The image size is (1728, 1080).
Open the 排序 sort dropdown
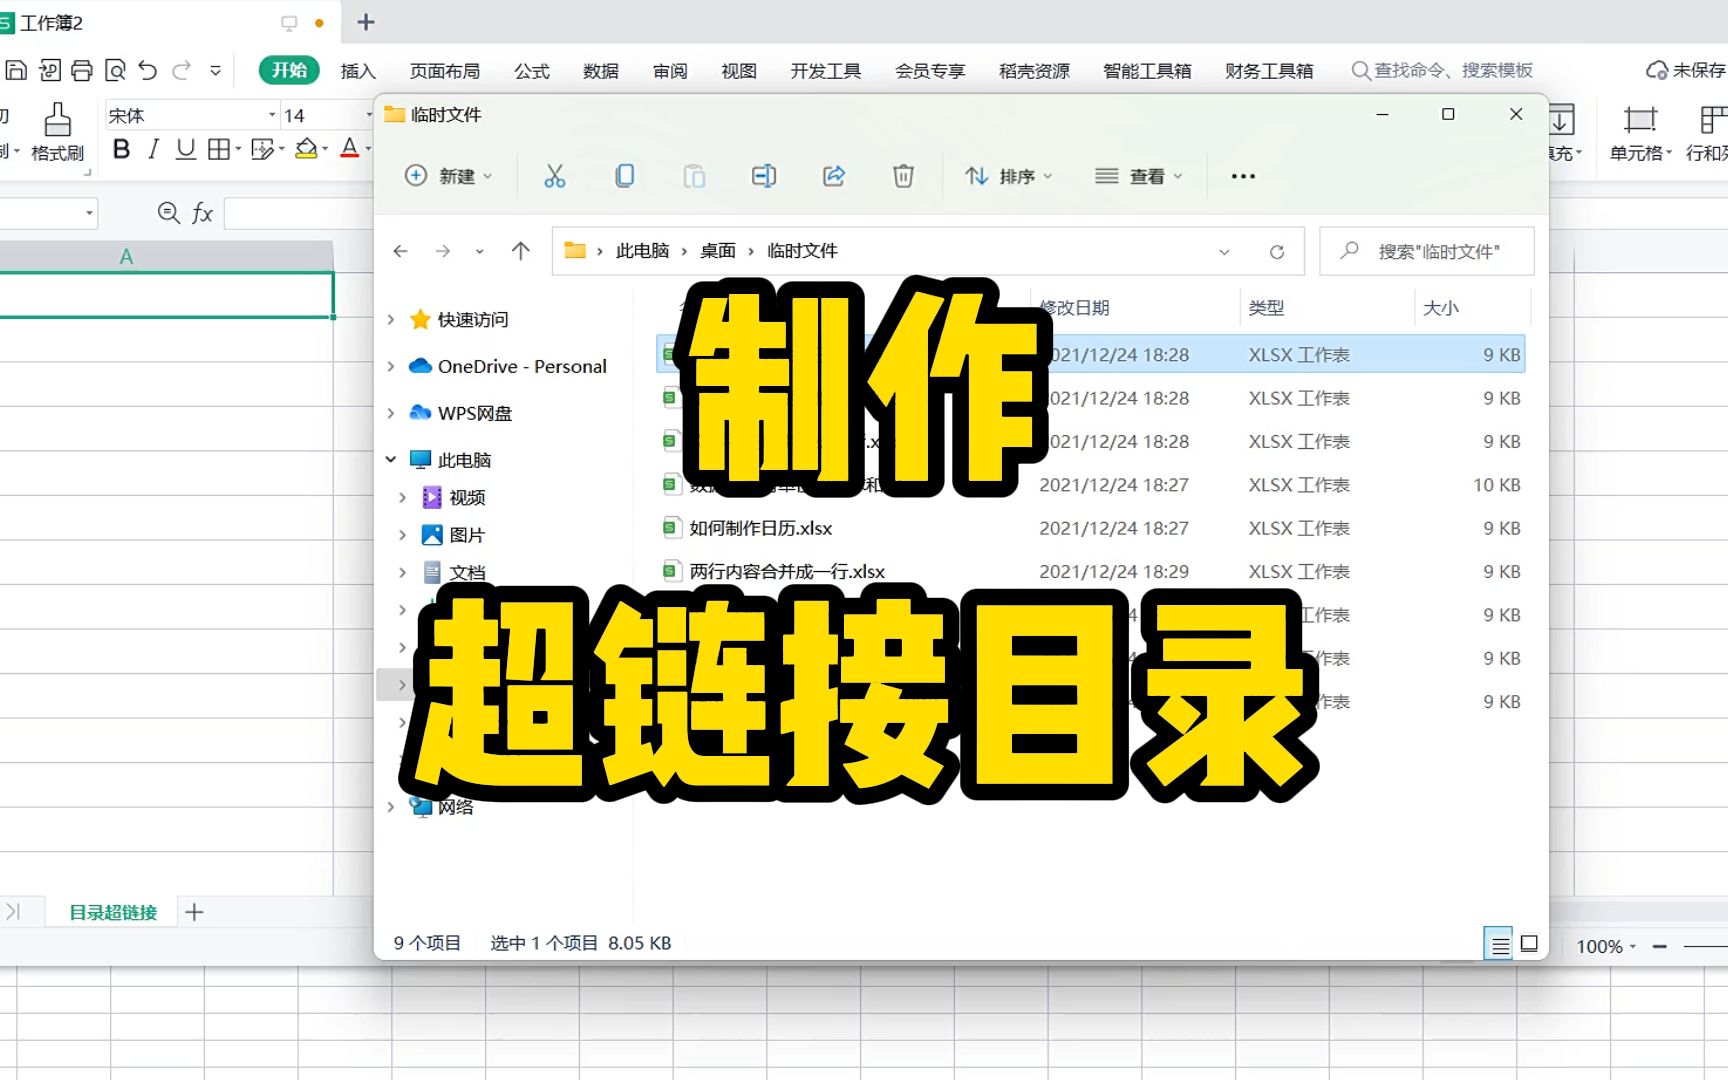[1009, 176]
